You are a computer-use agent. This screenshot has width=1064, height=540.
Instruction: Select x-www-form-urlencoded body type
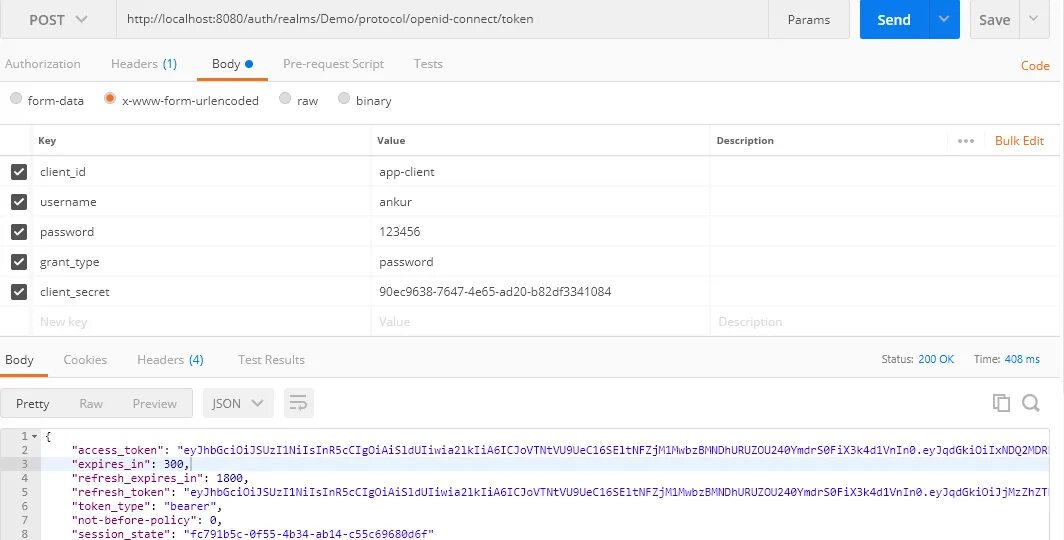(110, 99)
